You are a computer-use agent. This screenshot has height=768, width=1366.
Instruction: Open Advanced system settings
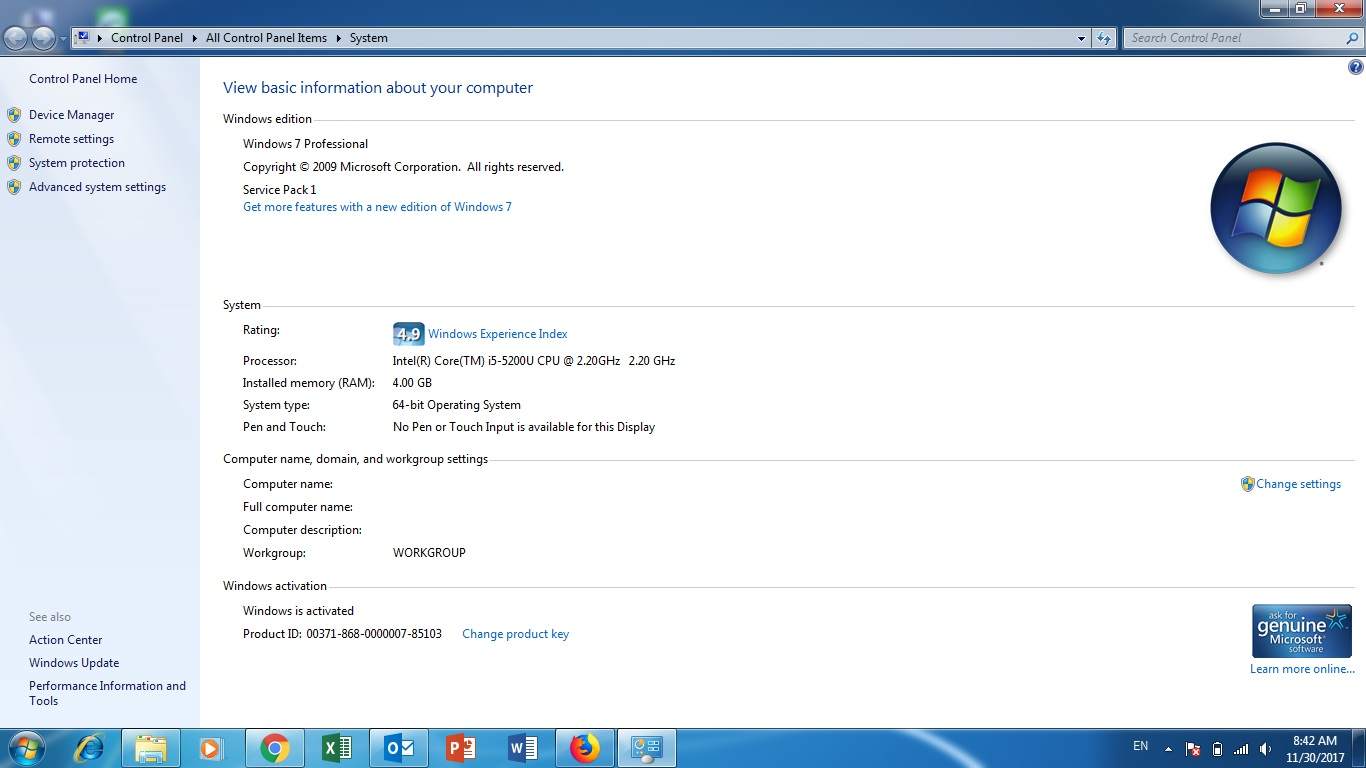(x=97, y=187)
